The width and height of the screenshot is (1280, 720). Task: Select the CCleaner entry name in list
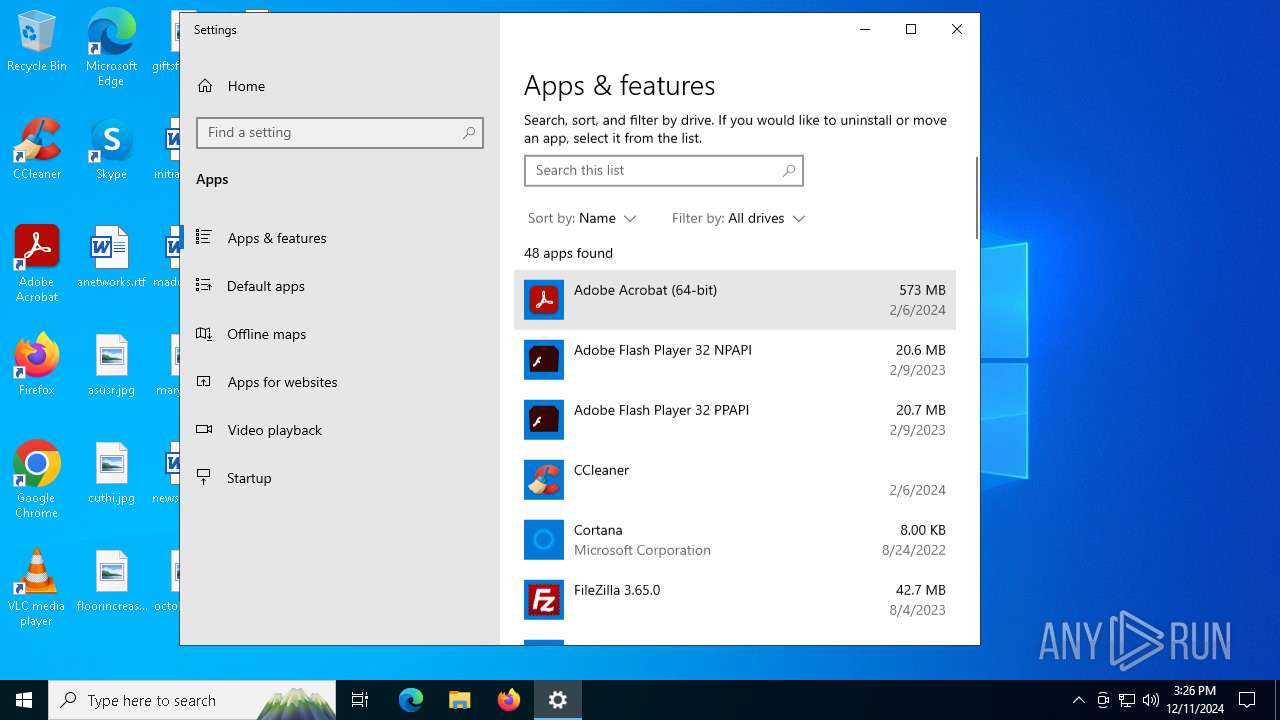click(601, 470)
